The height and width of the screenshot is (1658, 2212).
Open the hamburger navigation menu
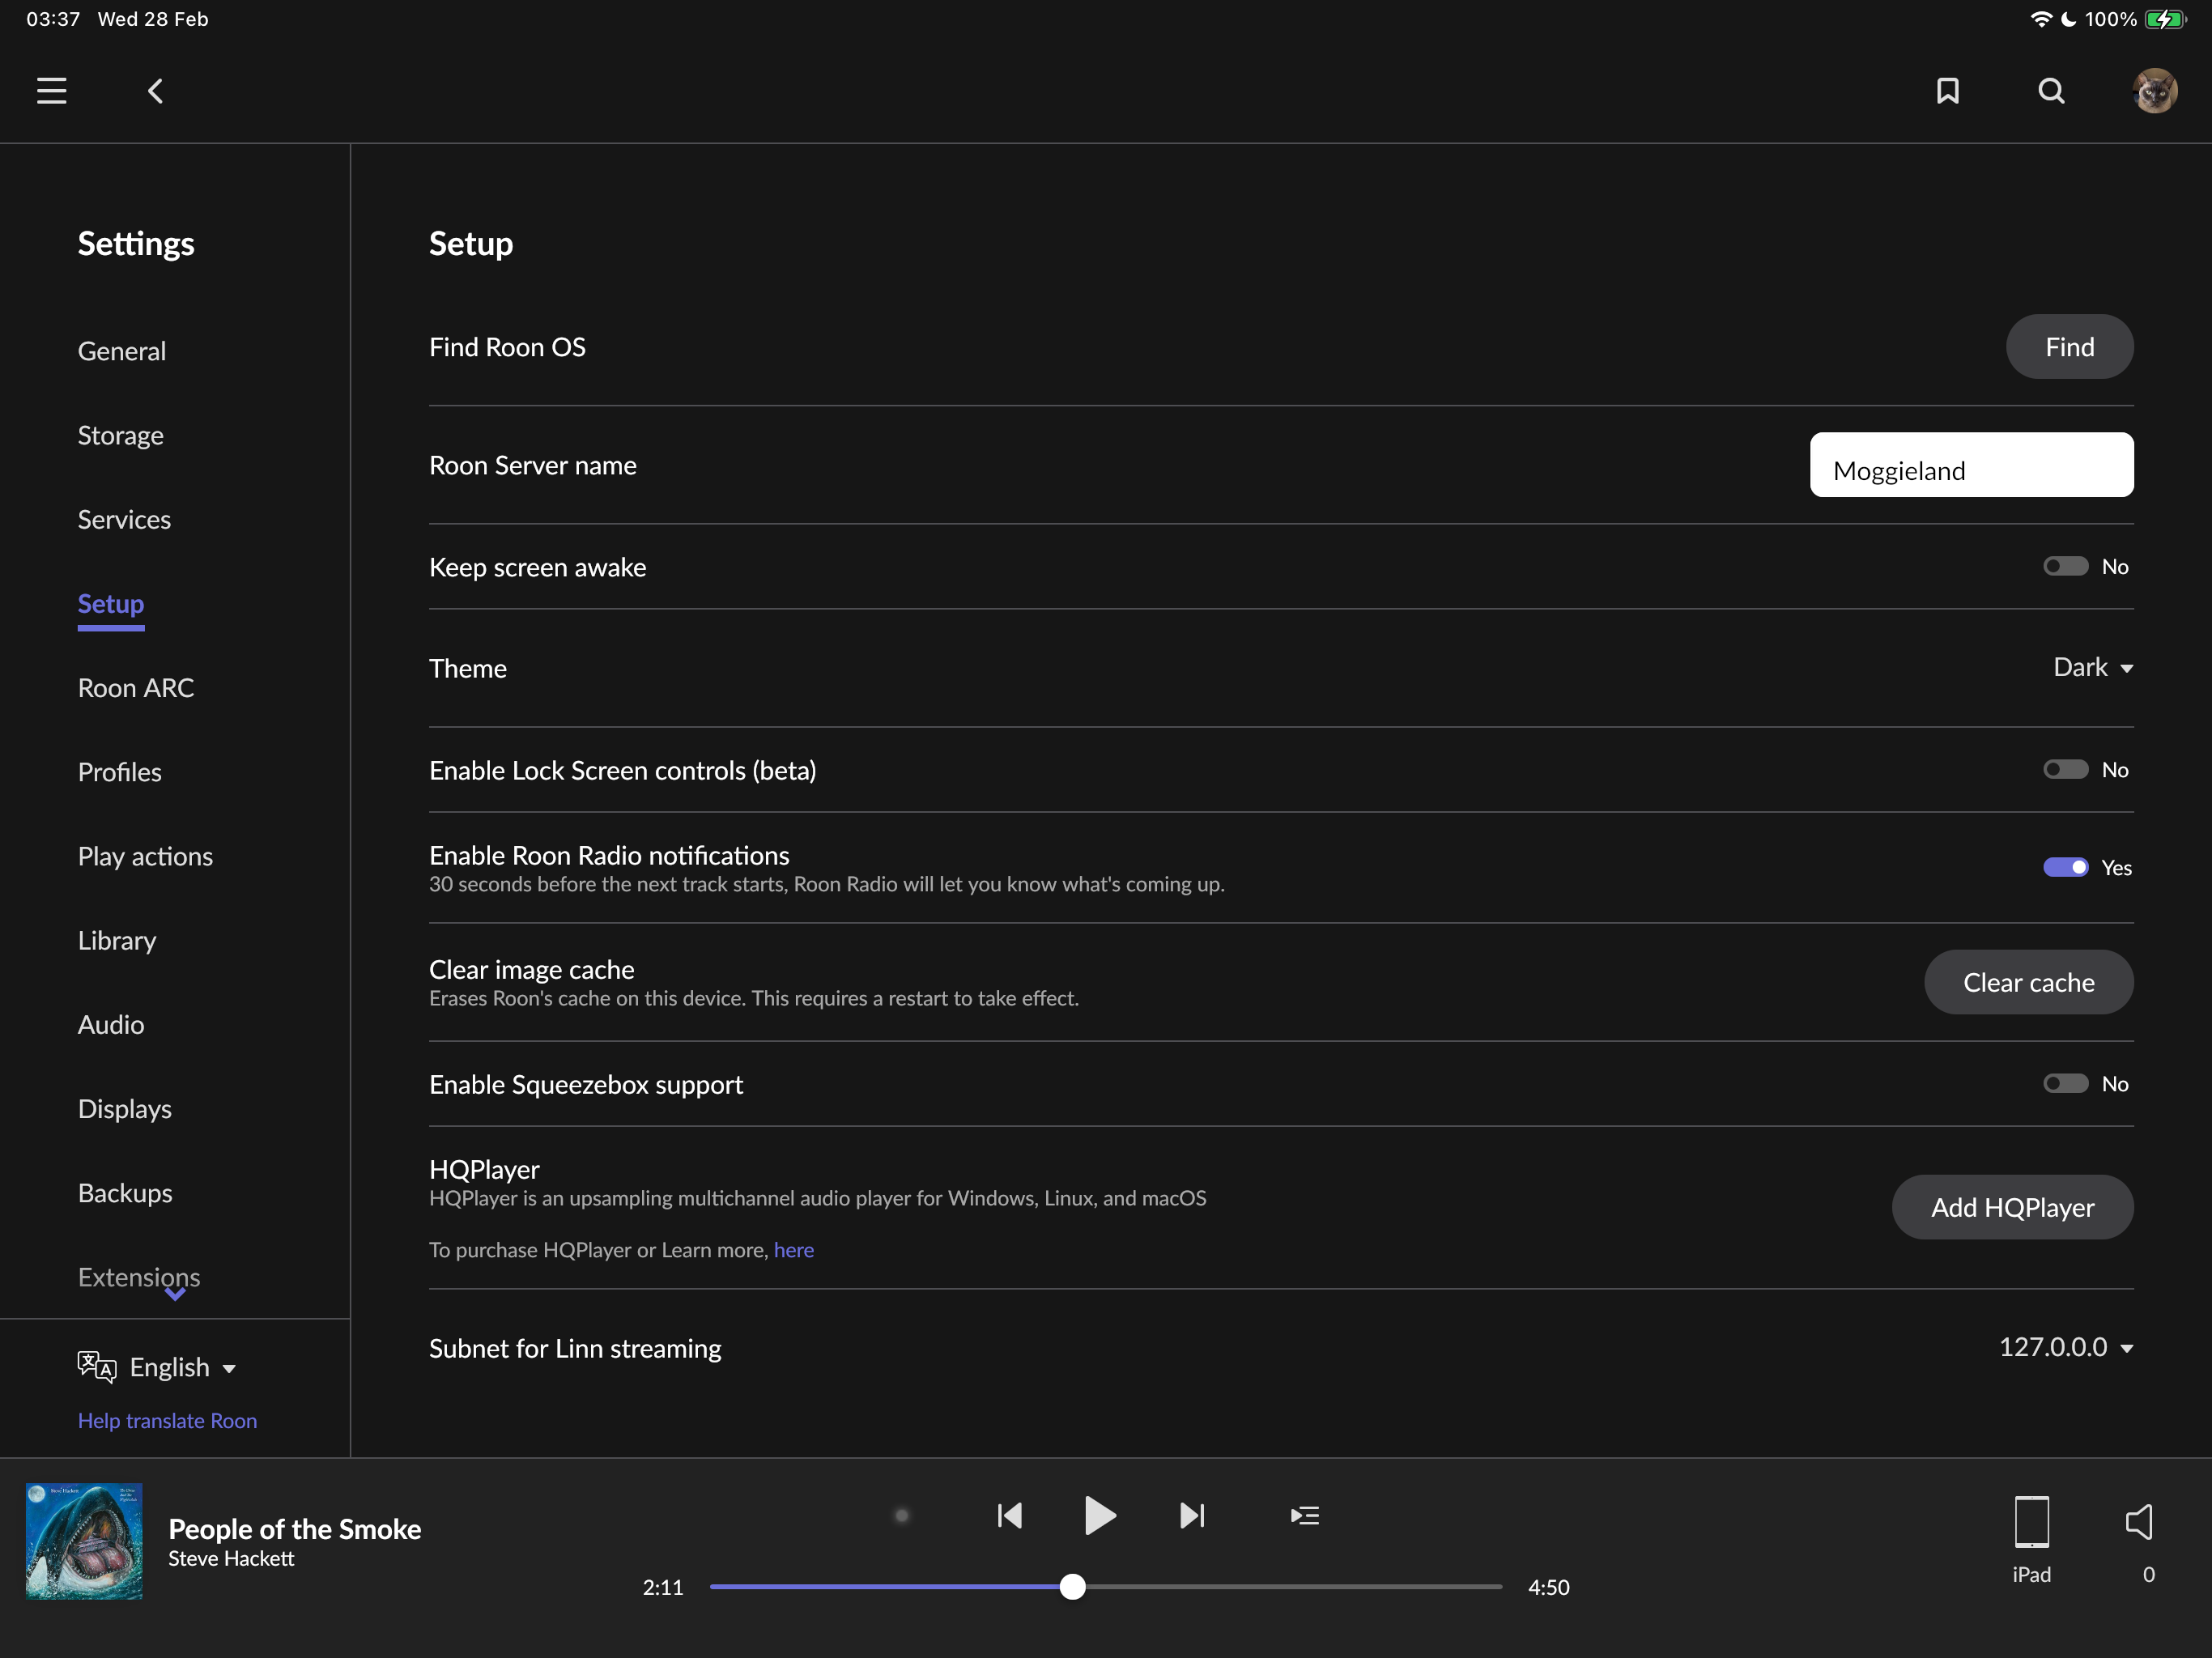tap(52, 91)
